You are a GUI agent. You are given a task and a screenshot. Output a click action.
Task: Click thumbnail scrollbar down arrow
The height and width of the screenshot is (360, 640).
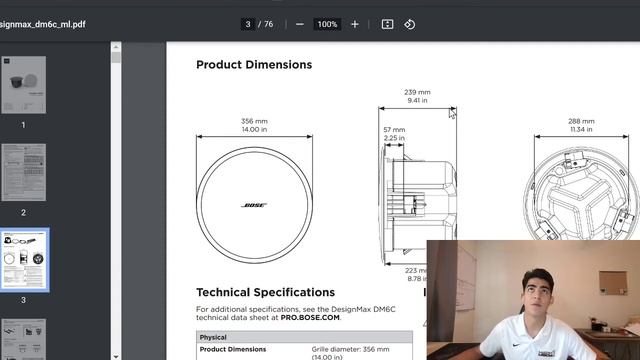coord(116,356)
